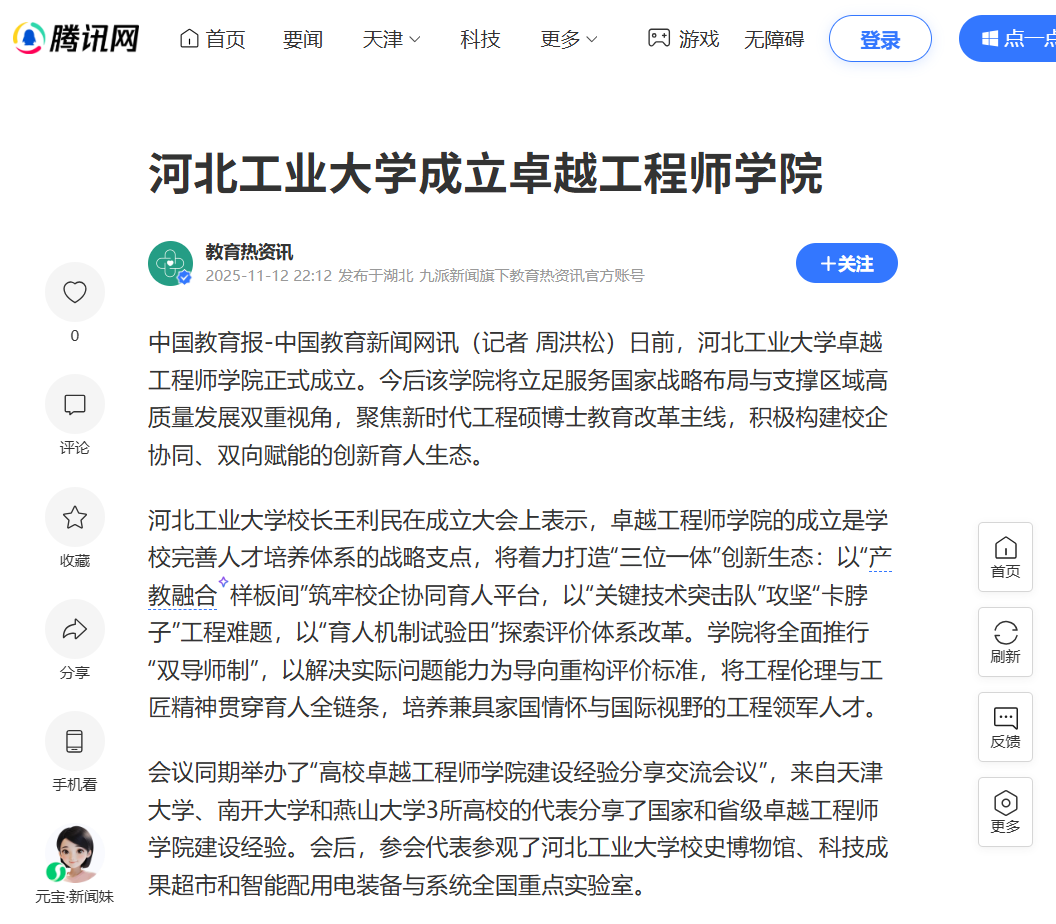Open the 反馈 feedback icon
1056x924 pixels.
tap(1005, 727)
